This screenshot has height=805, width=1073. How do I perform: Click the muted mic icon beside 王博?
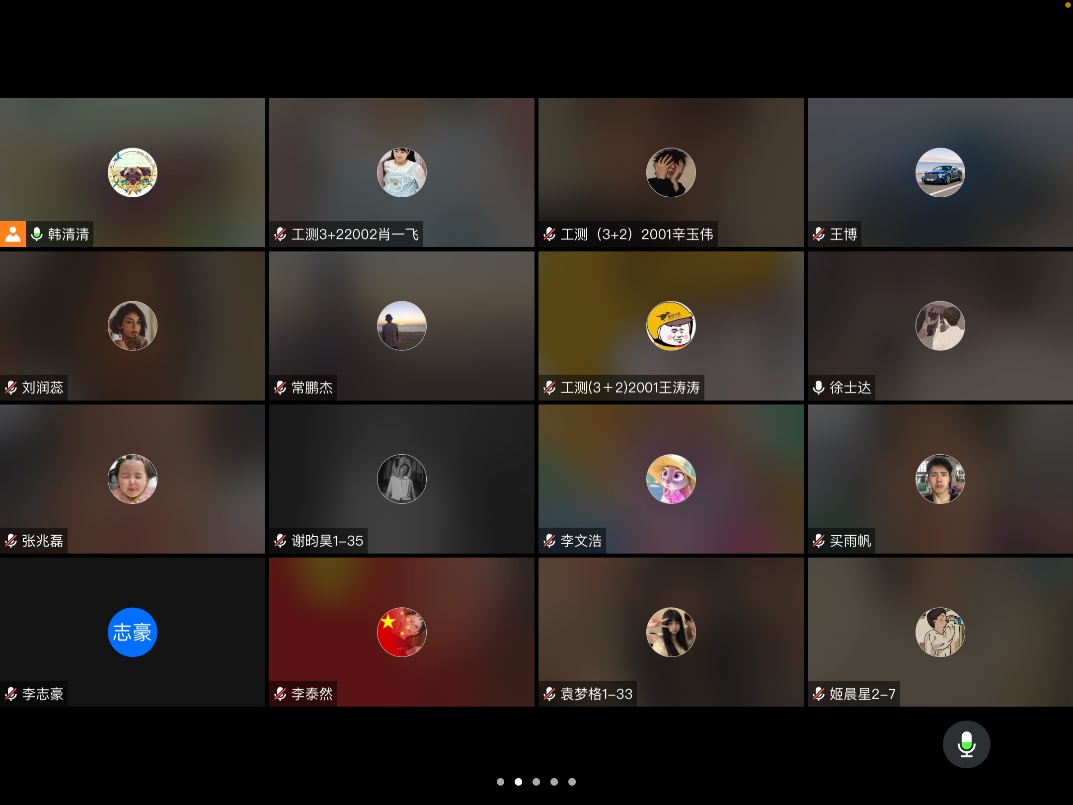(x=819, y=234)
